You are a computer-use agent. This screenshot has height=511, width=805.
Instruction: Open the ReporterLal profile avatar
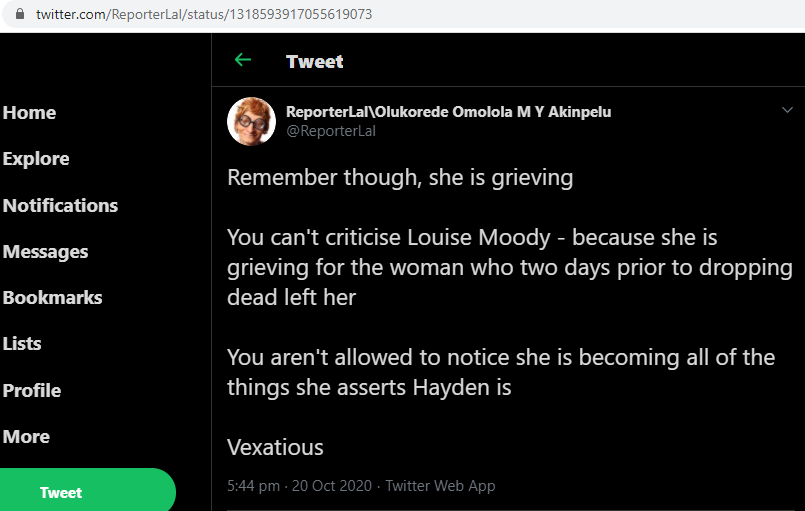point(252,121)
